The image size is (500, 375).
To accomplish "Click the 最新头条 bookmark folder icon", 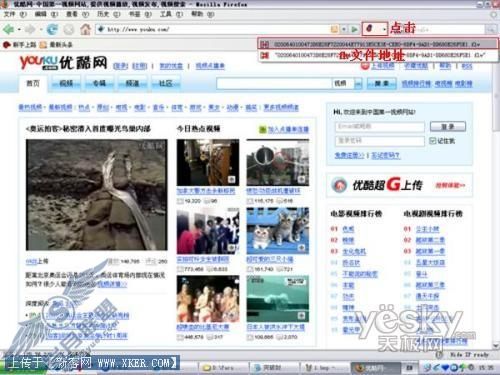I will pos(43,44).
